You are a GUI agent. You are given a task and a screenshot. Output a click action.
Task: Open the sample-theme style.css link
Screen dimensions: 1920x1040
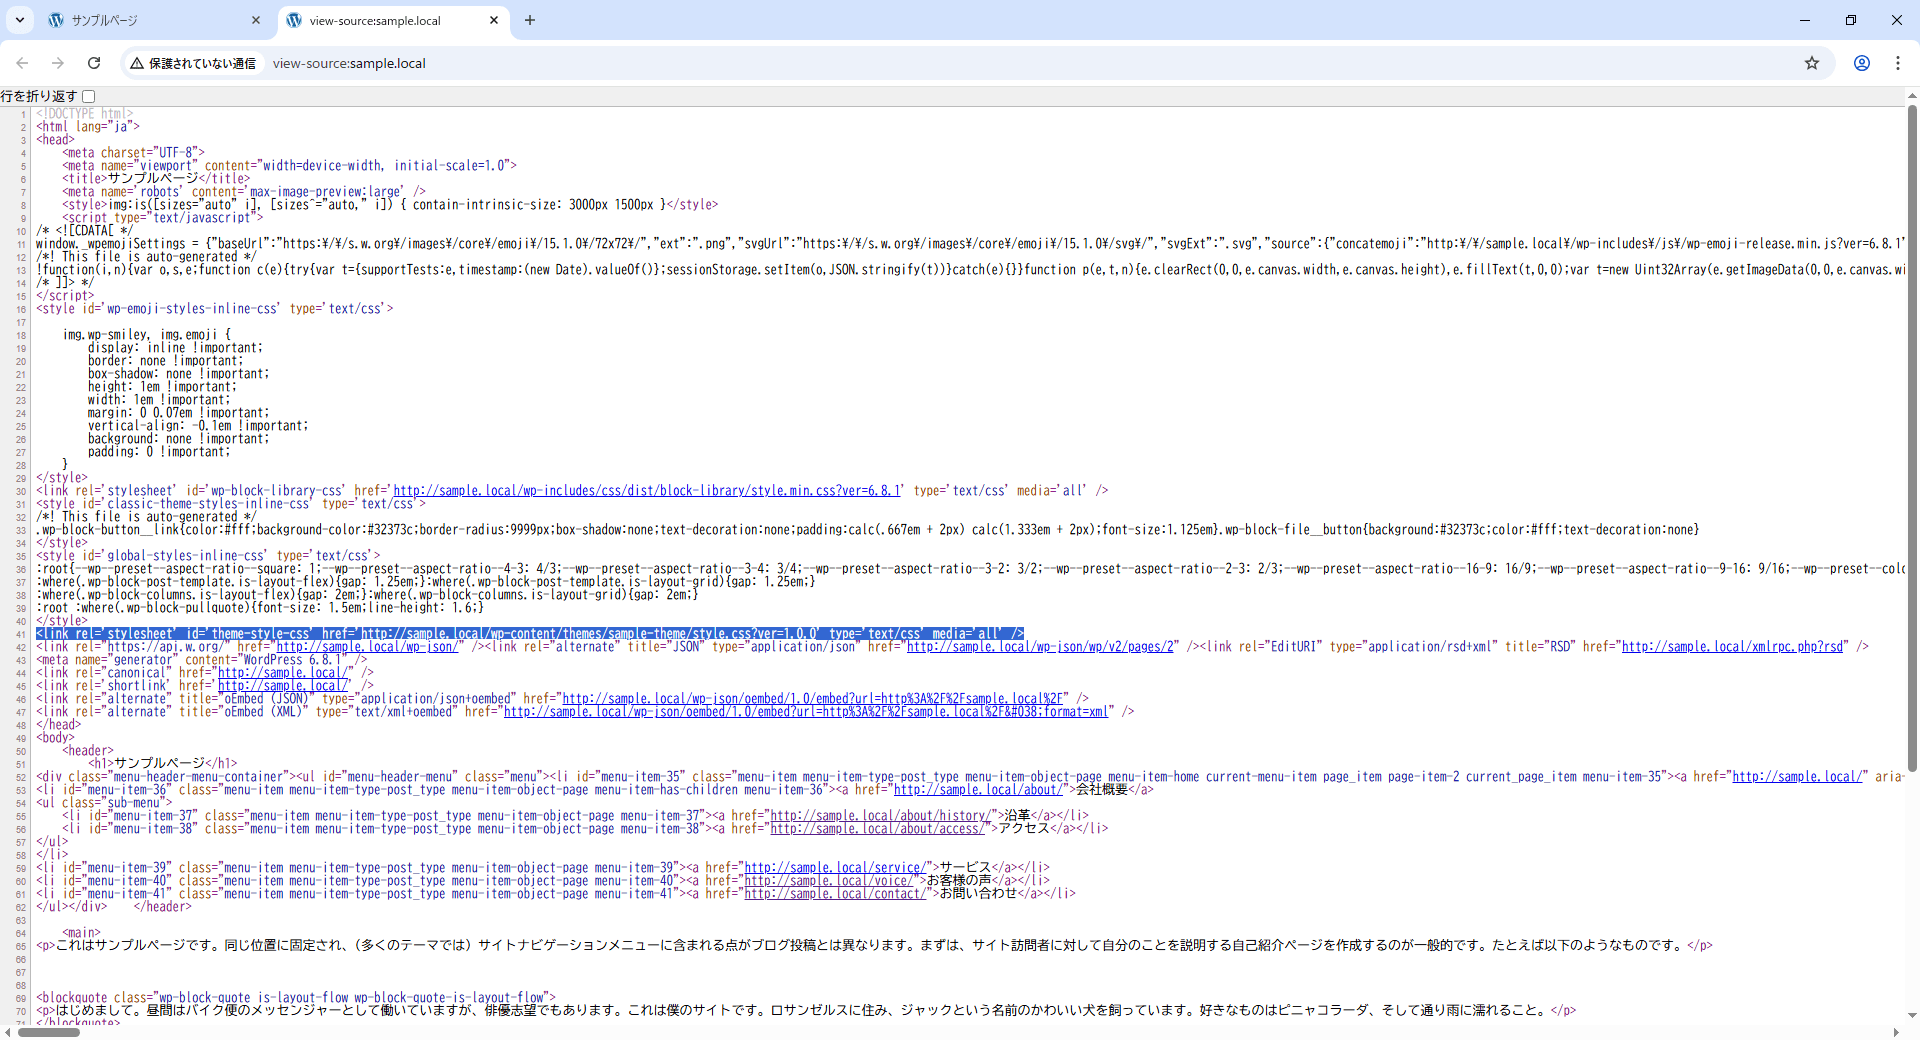(x=590, y=634)
